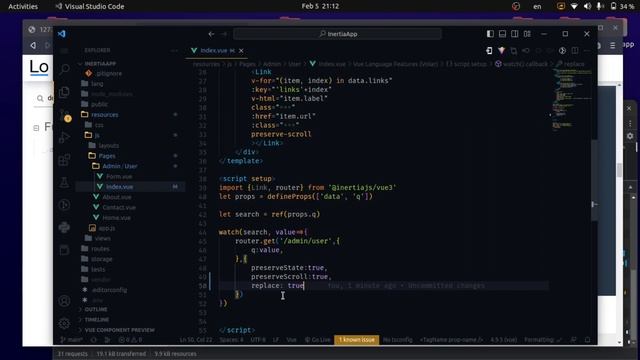Open Customize Layout icon in title bar
This screenshot has height=360, width=640.
point(527,34)
